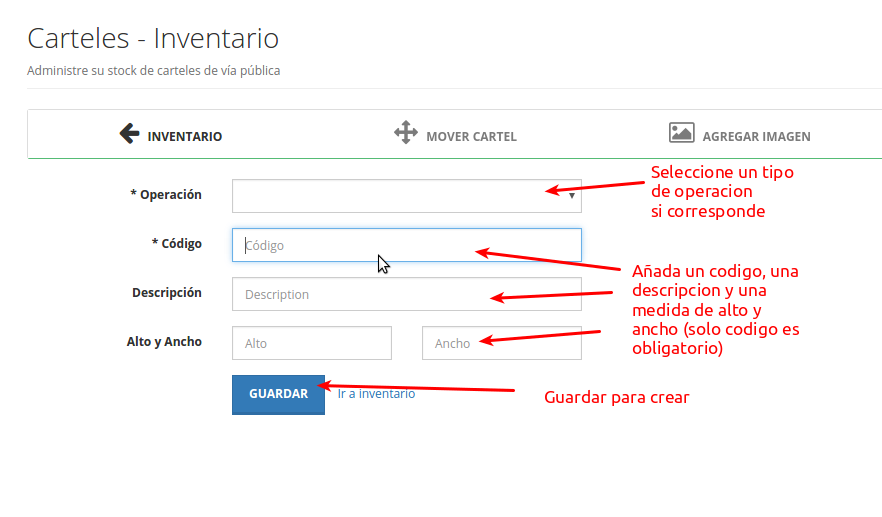The width and height of the screenshot is (882, 517).
Task: Open the Operación combo box
Action: point(407,196)
